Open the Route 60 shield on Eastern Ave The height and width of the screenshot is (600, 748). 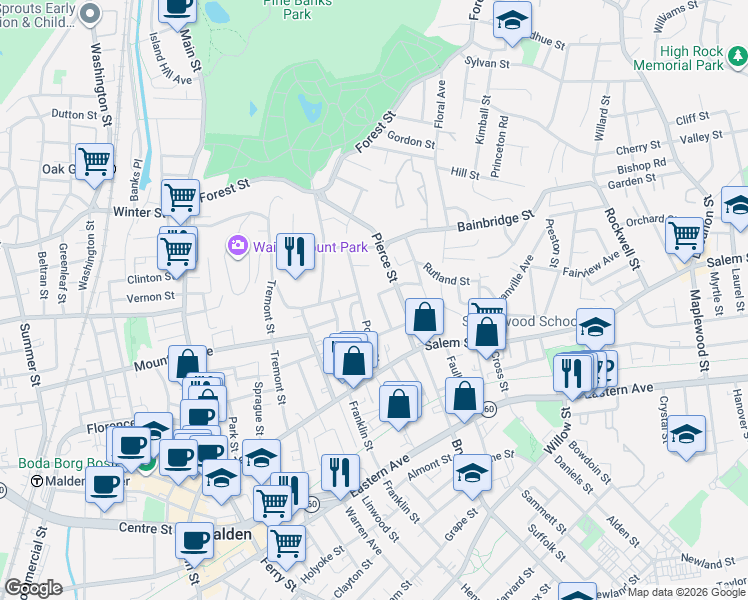tap(488, 409)
